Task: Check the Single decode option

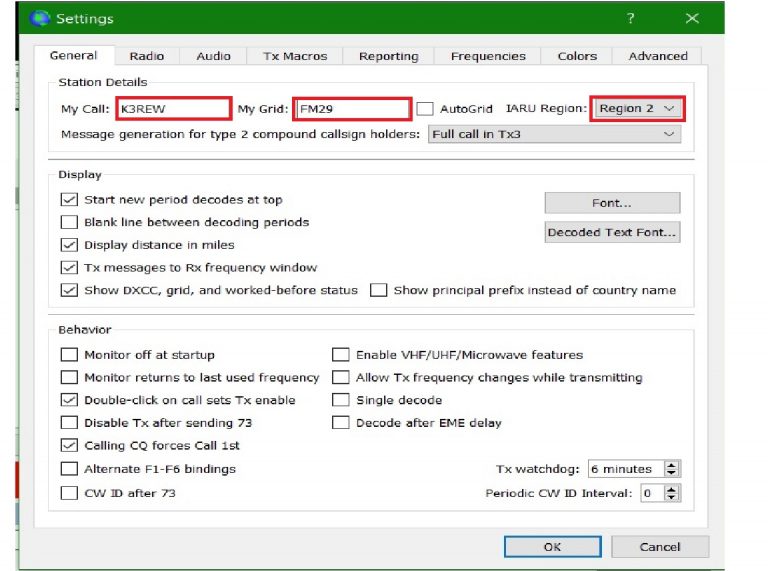Action: (341, 400)
